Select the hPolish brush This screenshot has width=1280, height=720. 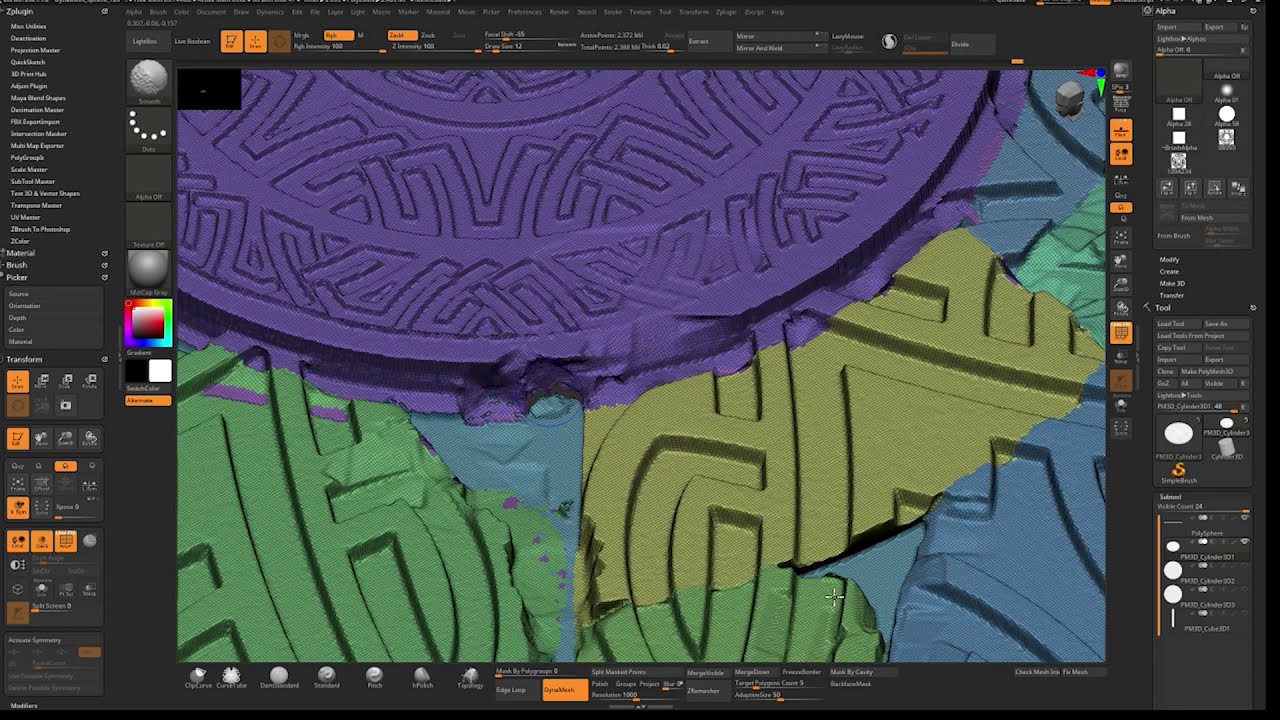pos(422,677)
